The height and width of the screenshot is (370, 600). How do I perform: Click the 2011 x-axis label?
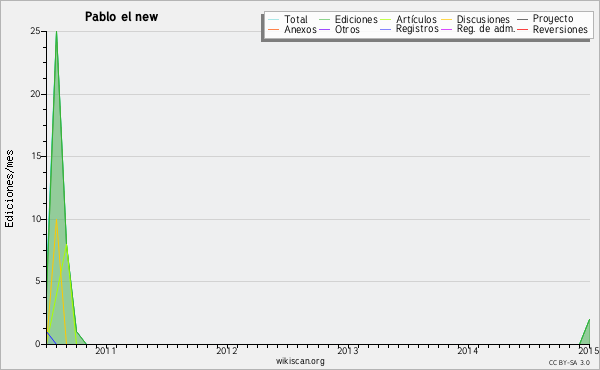pyautogui.click(x=106, y=350)
